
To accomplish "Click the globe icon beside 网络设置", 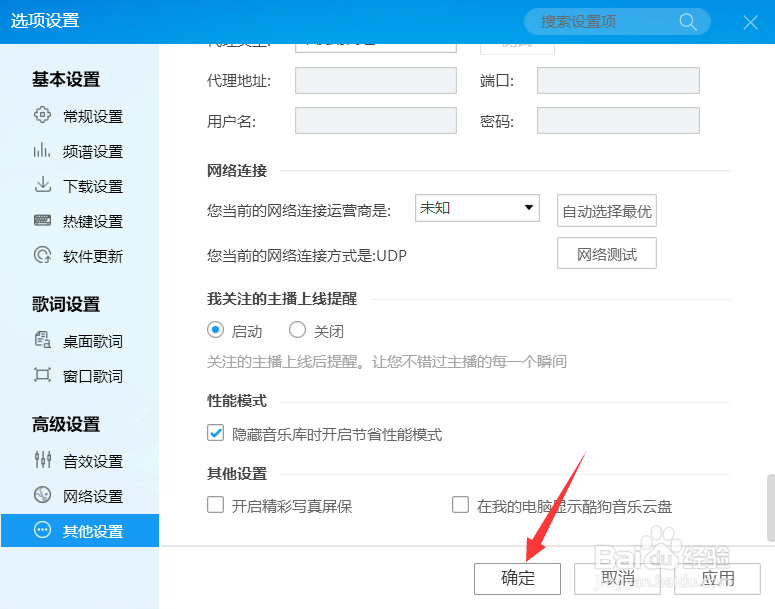I will pos(43,495).
